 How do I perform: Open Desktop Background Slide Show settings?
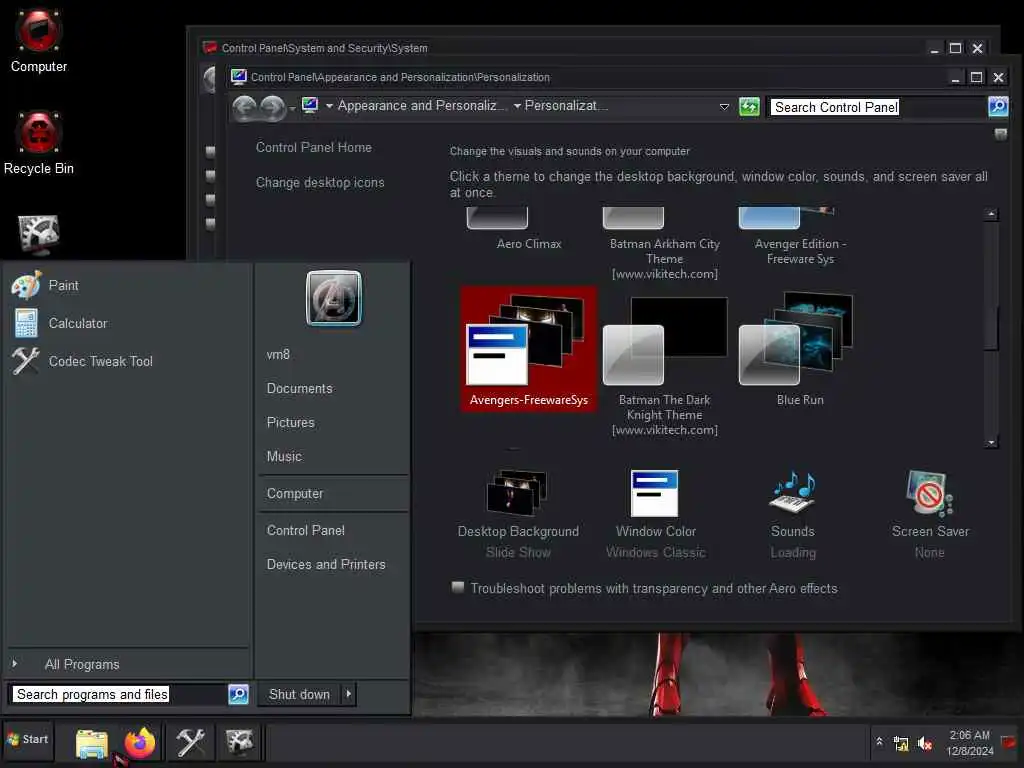pyautogui.click(x=518, y=513)
